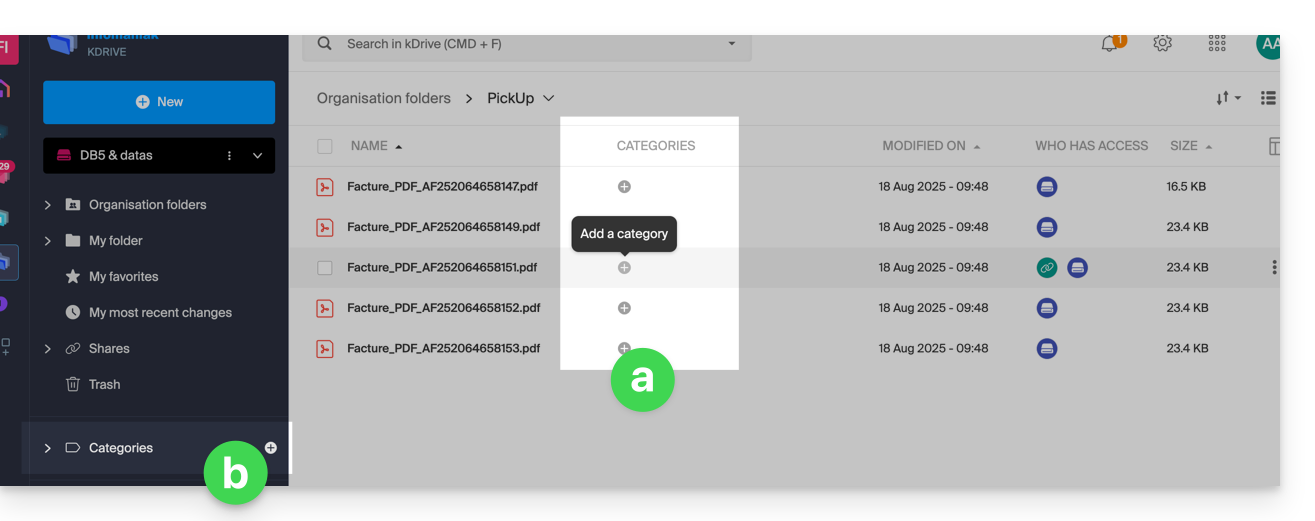Screen dimensions: 1315x521
Task: Click the Categories column header
Action: tap(656, 146)
